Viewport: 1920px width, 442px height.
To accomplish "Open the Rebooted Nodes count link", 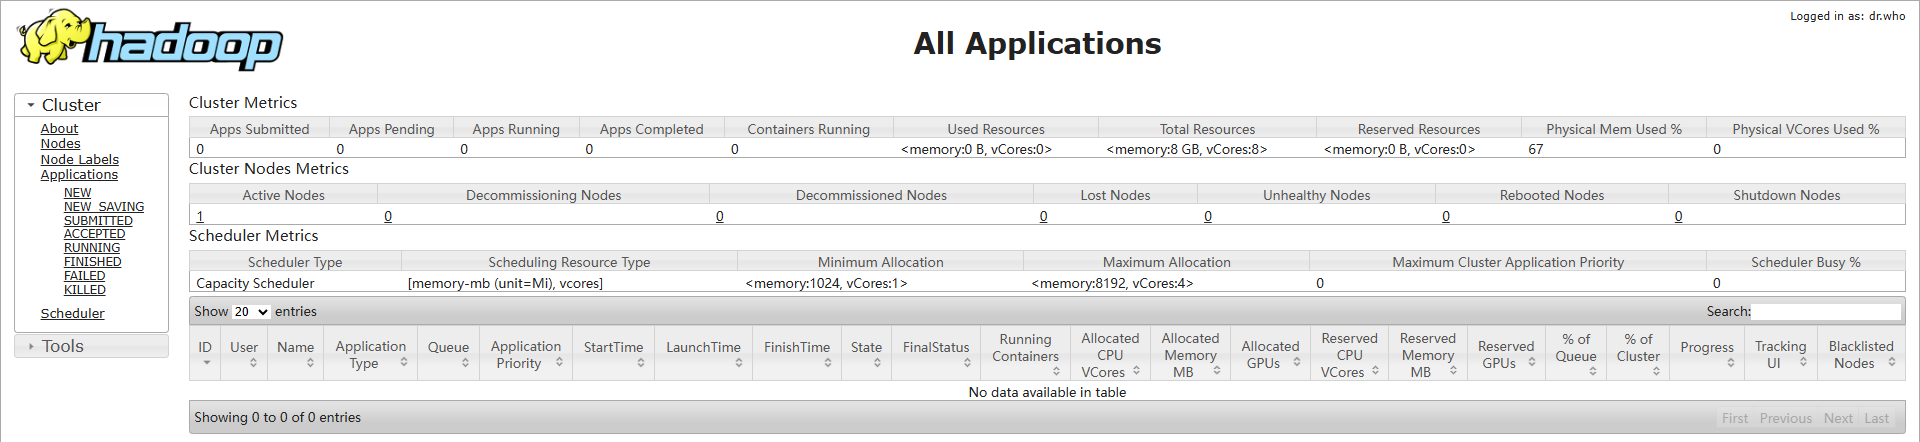I will (x=1446, y=216).
